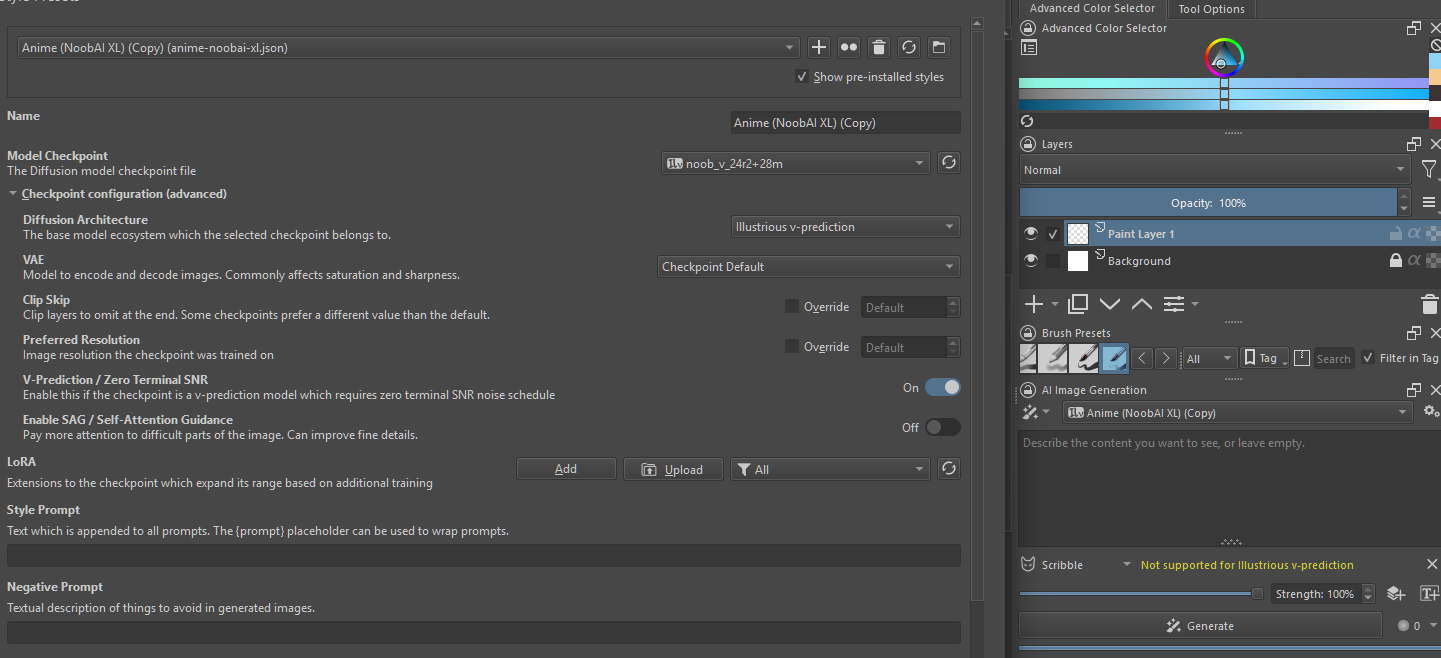Open layer blending mode Normal dropdown
This screenshot has width=1441, height=658.
(x=1215, y=170)
